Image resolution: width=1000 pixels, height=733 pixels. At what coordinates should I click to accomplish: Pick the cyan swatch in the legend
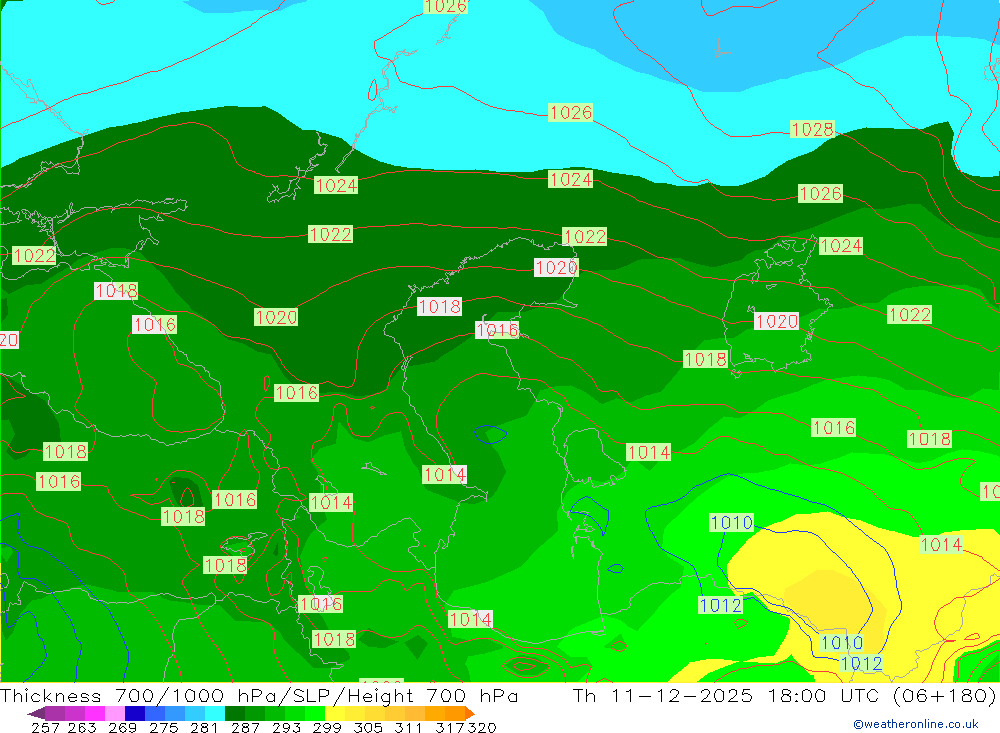pyautogui.click(x=215, y=713)
